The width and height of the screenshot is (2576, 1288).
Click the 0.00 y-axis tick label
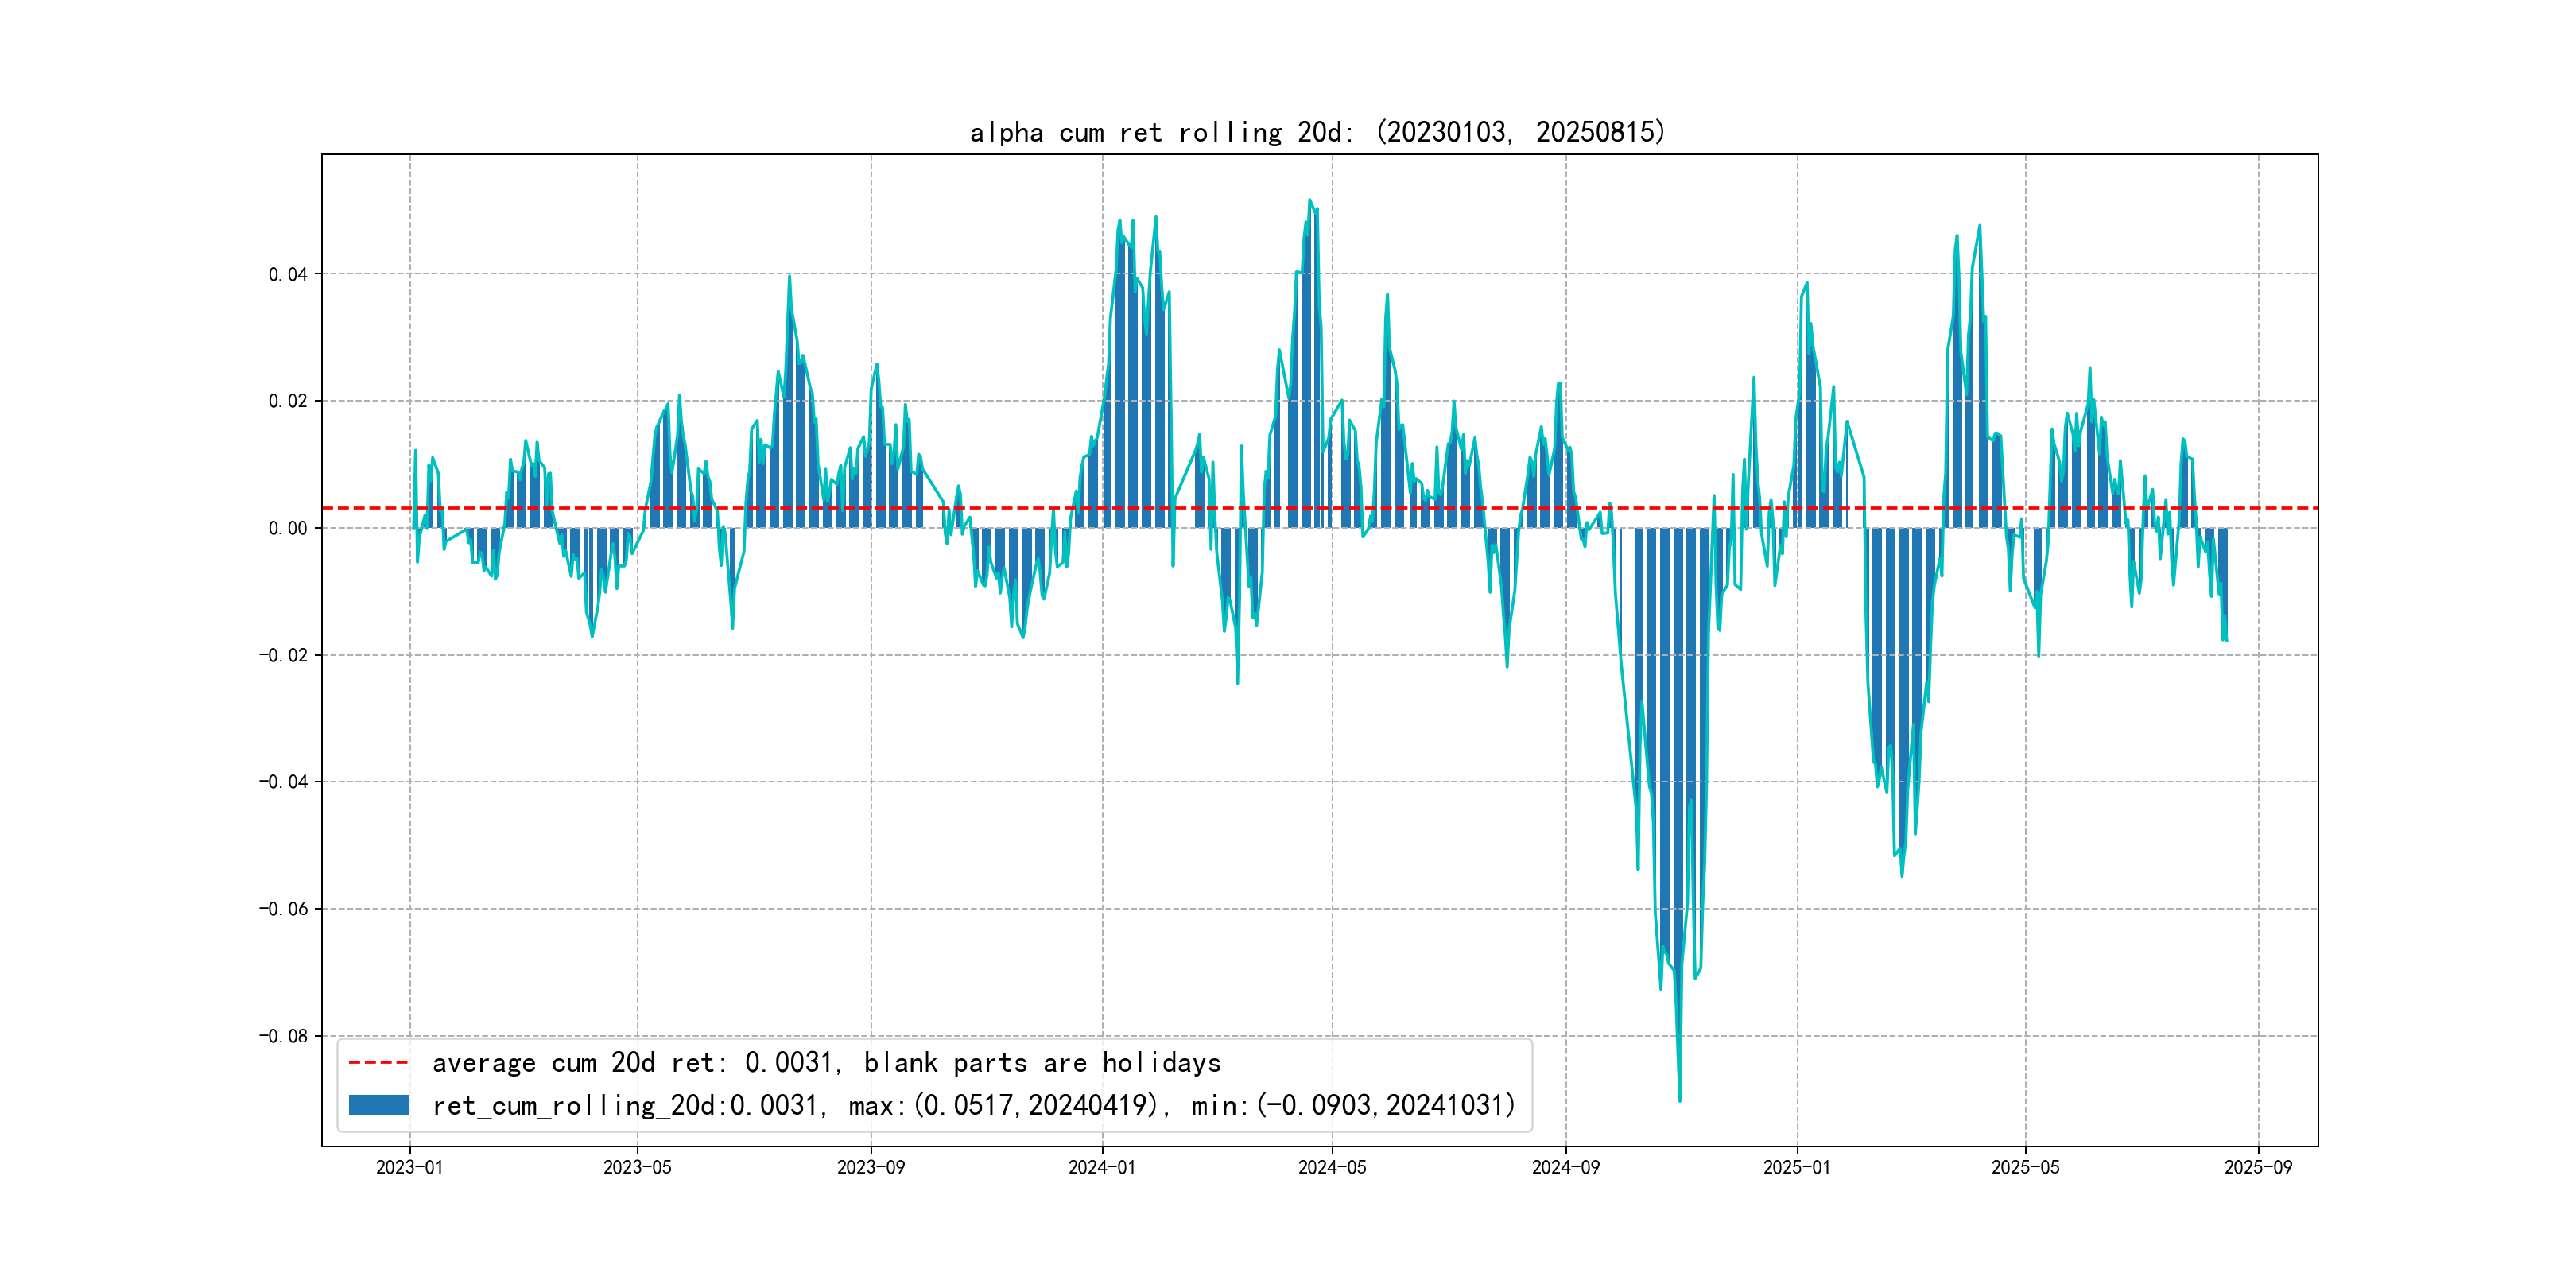[288, 528]
